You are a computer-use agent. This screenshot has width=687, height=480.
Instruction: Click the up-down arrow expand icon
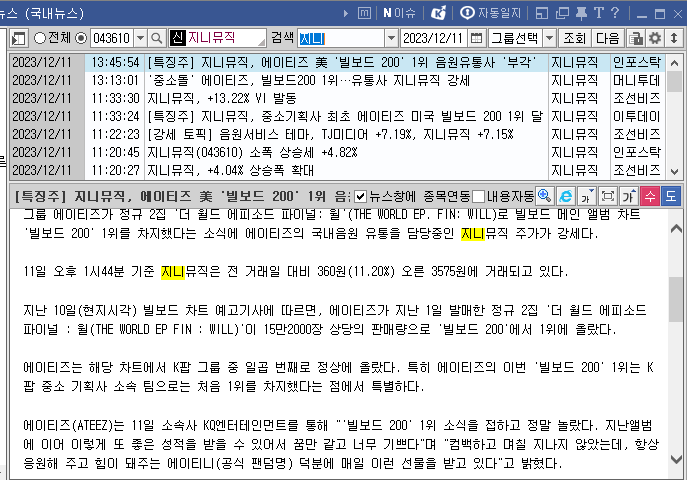coord(674,39)
